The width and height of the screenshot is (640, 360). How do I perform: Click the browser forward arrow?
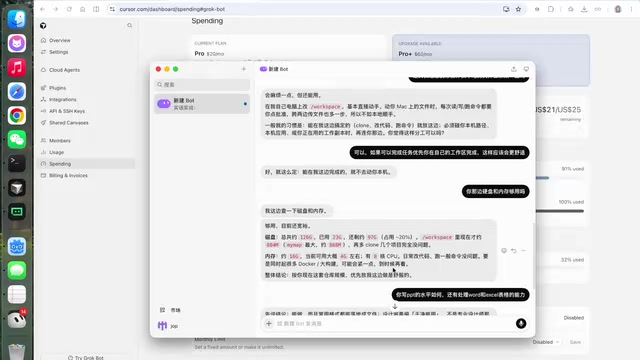56,9
